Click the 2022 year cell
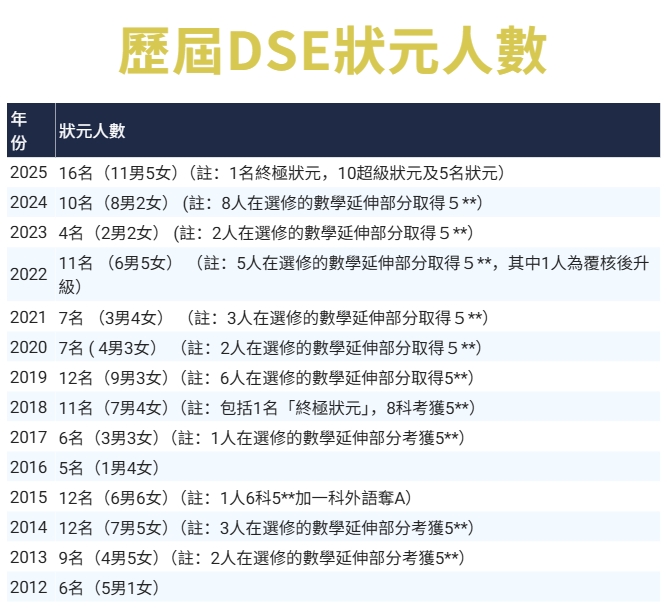Screen dimensions: 667x610 [x=31, y=275]
